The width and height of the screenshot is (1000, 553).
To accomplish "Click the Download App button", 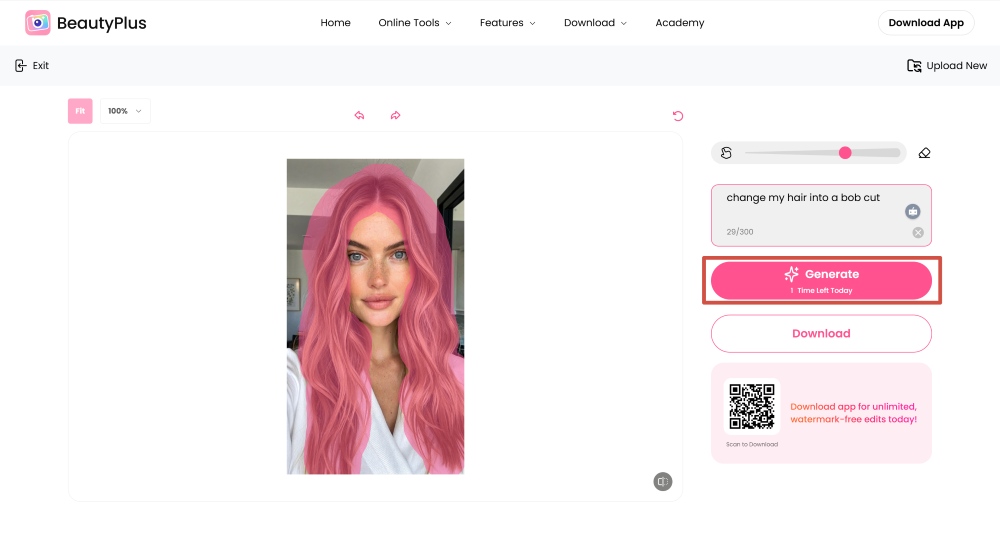I will (x=926, y=23).
